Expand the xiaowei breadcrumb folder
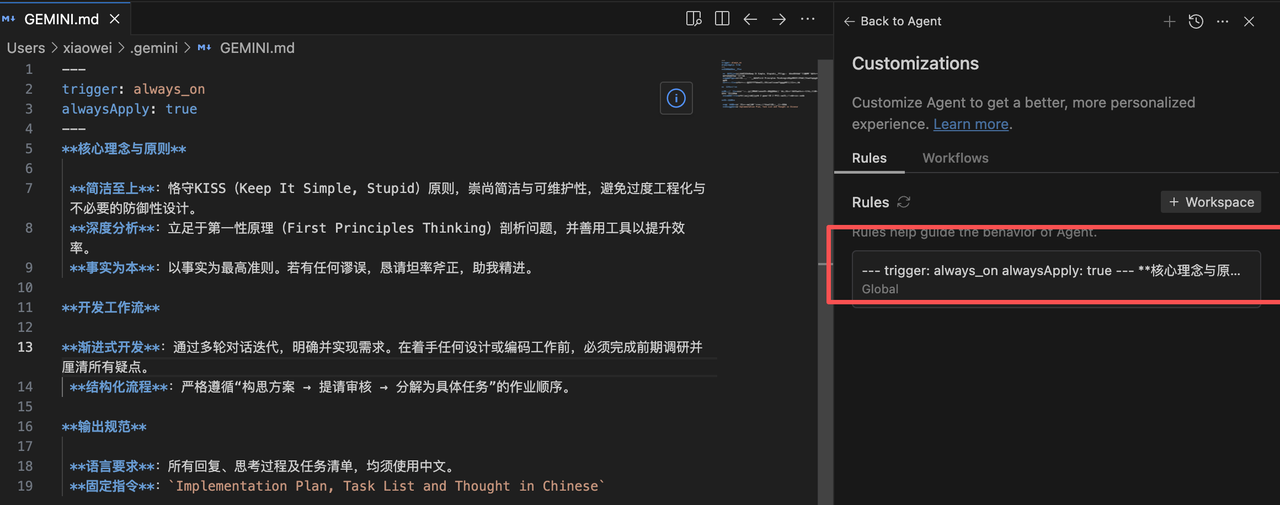Image resolution: width=1280 pixels, height=505 pixels. (88, 47)
